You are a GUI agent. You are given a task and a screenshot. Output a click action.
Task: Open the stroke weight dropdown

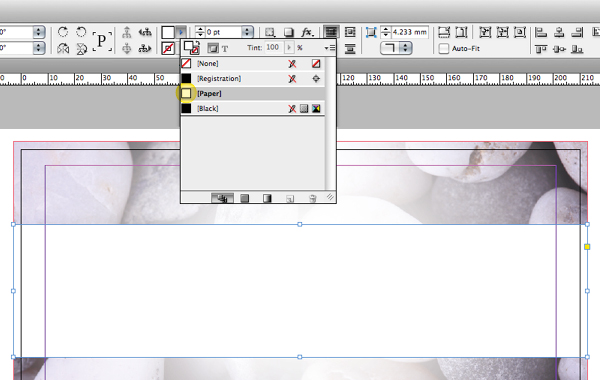point(247,32)
